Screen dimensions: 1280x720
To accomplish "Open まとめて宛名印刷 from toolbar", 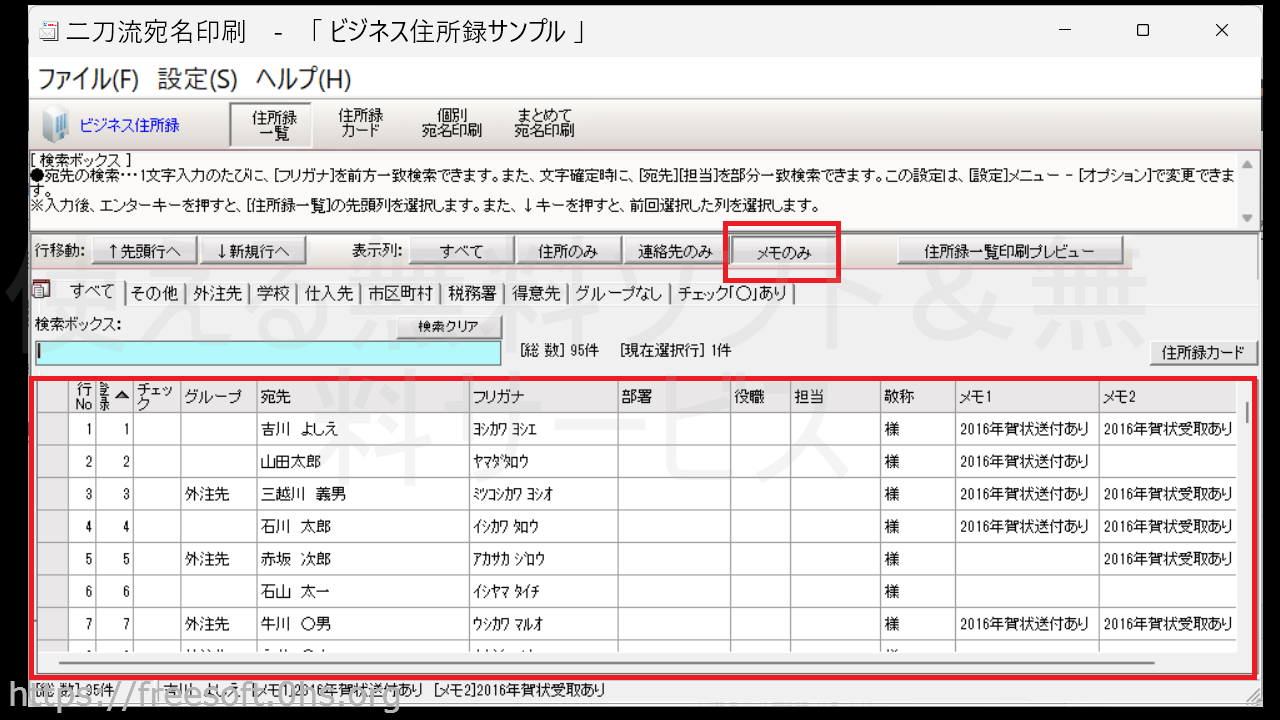I will [544, 124].
